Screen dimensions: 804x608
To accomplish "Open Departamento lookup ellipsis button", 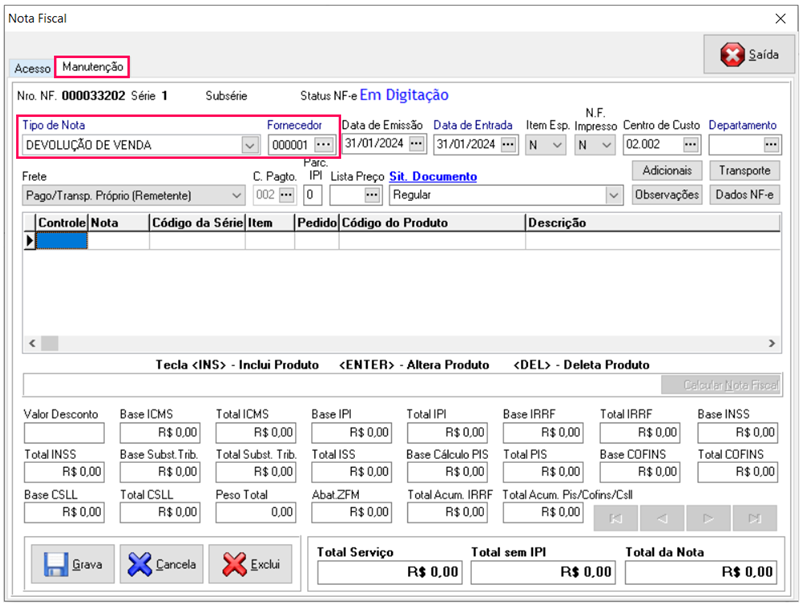I will pyautogui.click(x=770, y=145).
